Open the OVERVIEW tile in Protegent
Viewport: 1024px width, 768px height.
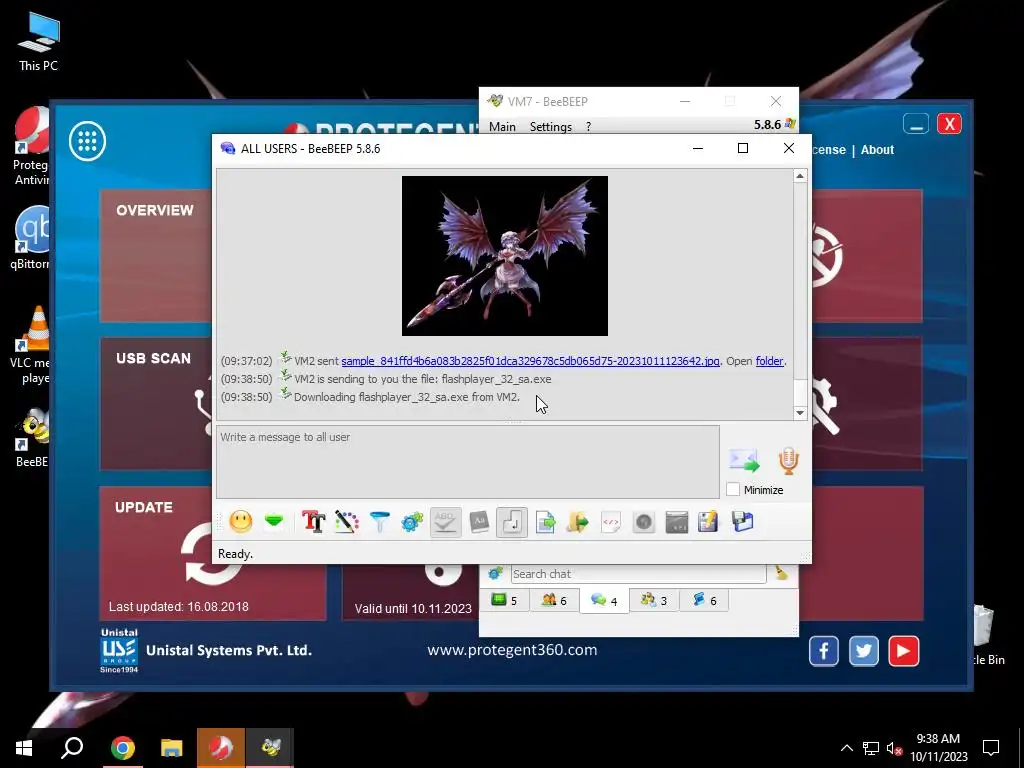[155, 256]
